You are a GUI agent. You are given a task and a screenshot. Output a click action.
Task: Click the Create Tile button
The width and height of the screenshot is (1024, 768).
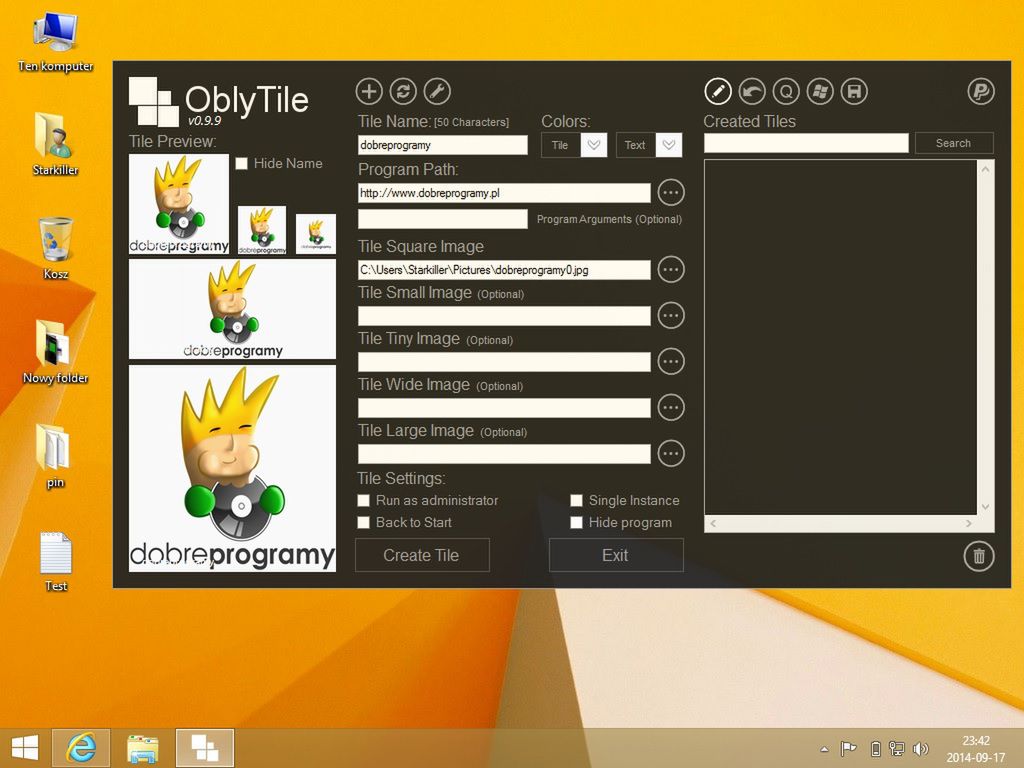coord(422,555)
